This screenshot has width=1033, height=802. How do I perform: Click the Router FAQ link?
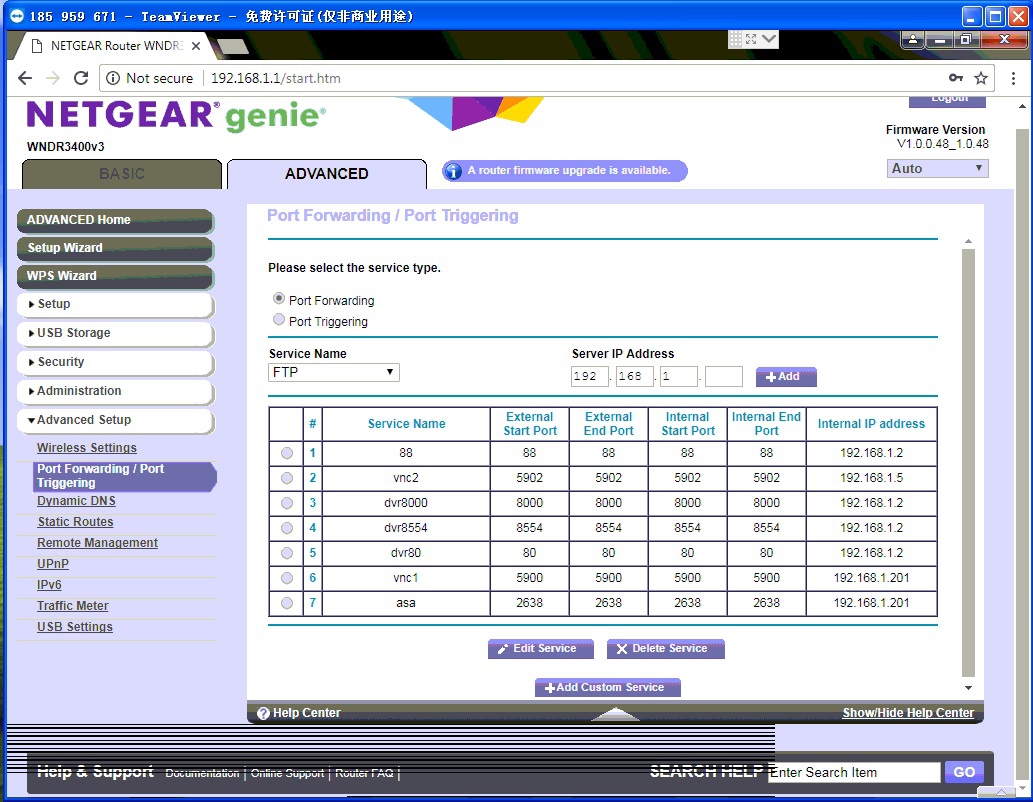[364, 773]
